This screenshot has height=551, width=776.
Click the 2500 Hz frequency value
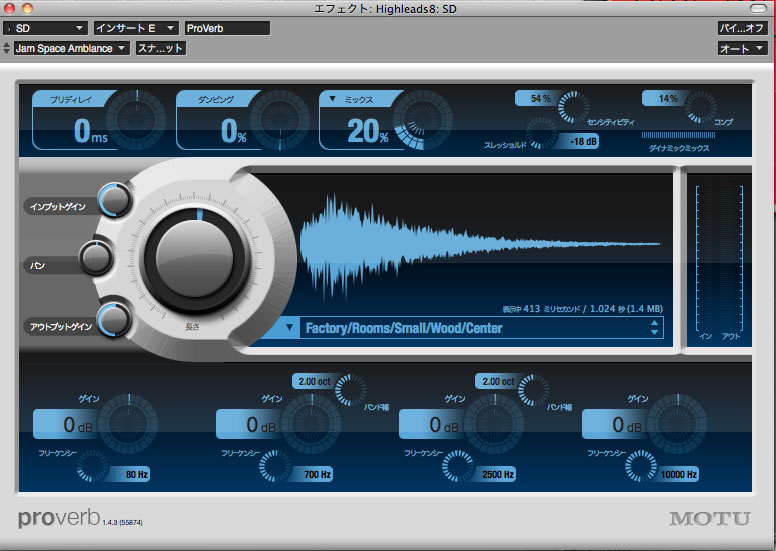coord(495,474)
